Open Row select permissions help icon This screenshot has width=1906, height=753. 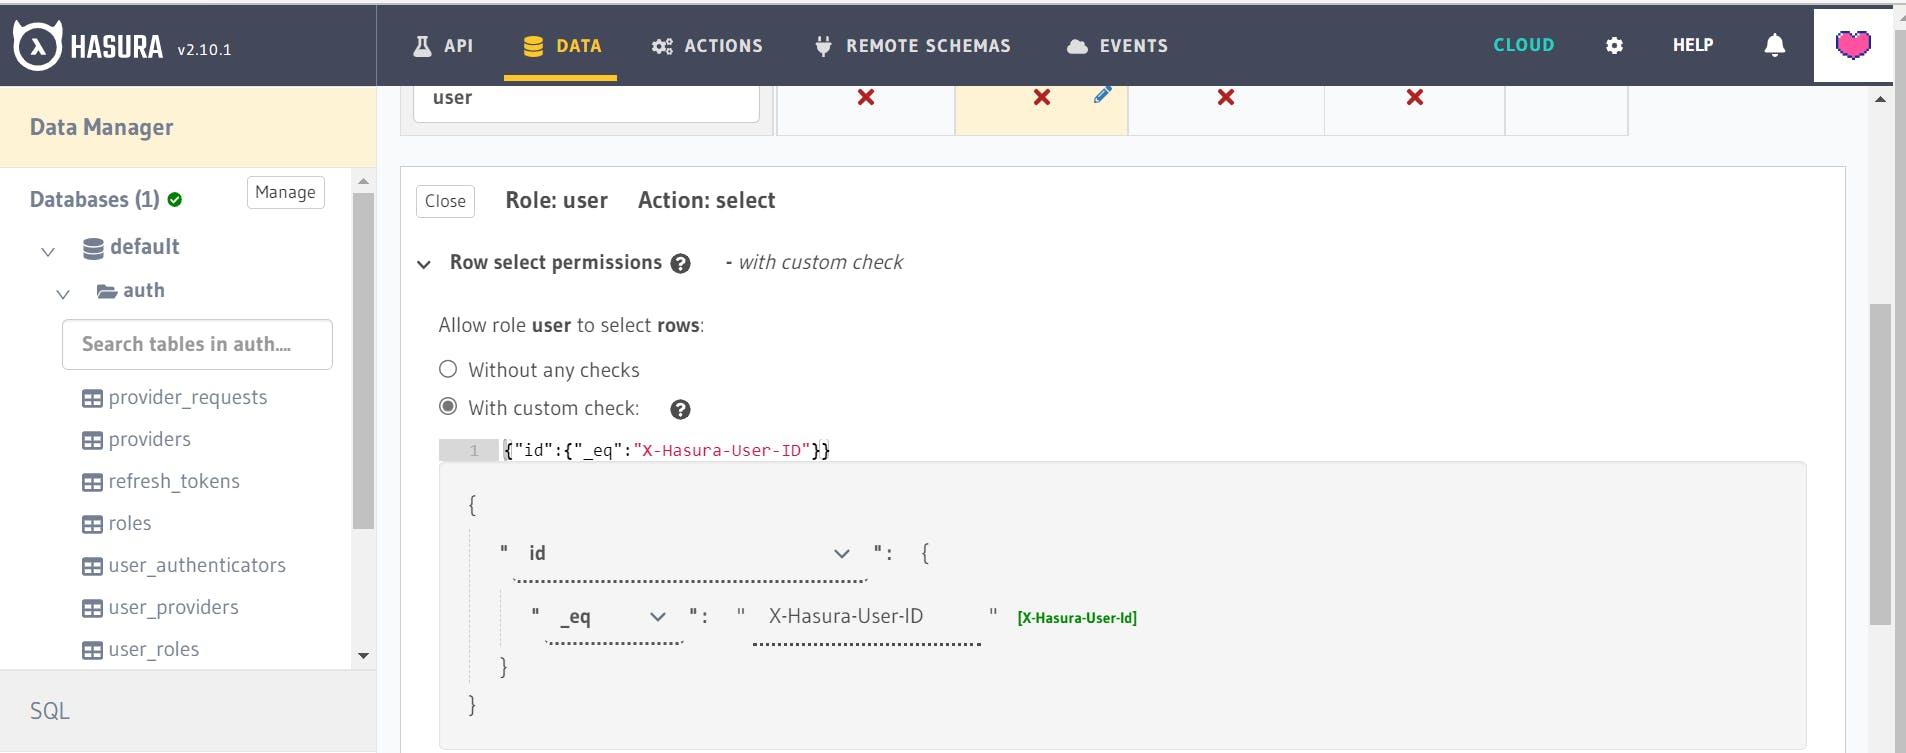[681, 263]
